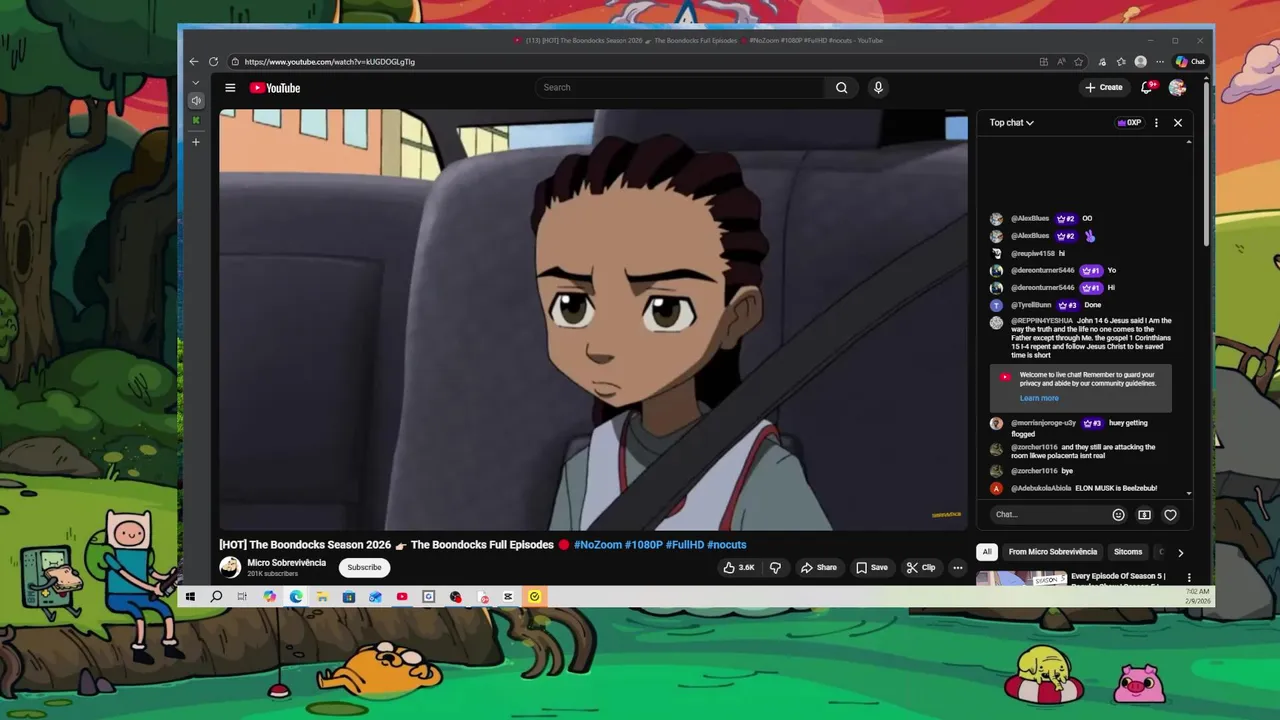Close the live chat panel
This screenshot has height=720, width=1280.
1178,123
